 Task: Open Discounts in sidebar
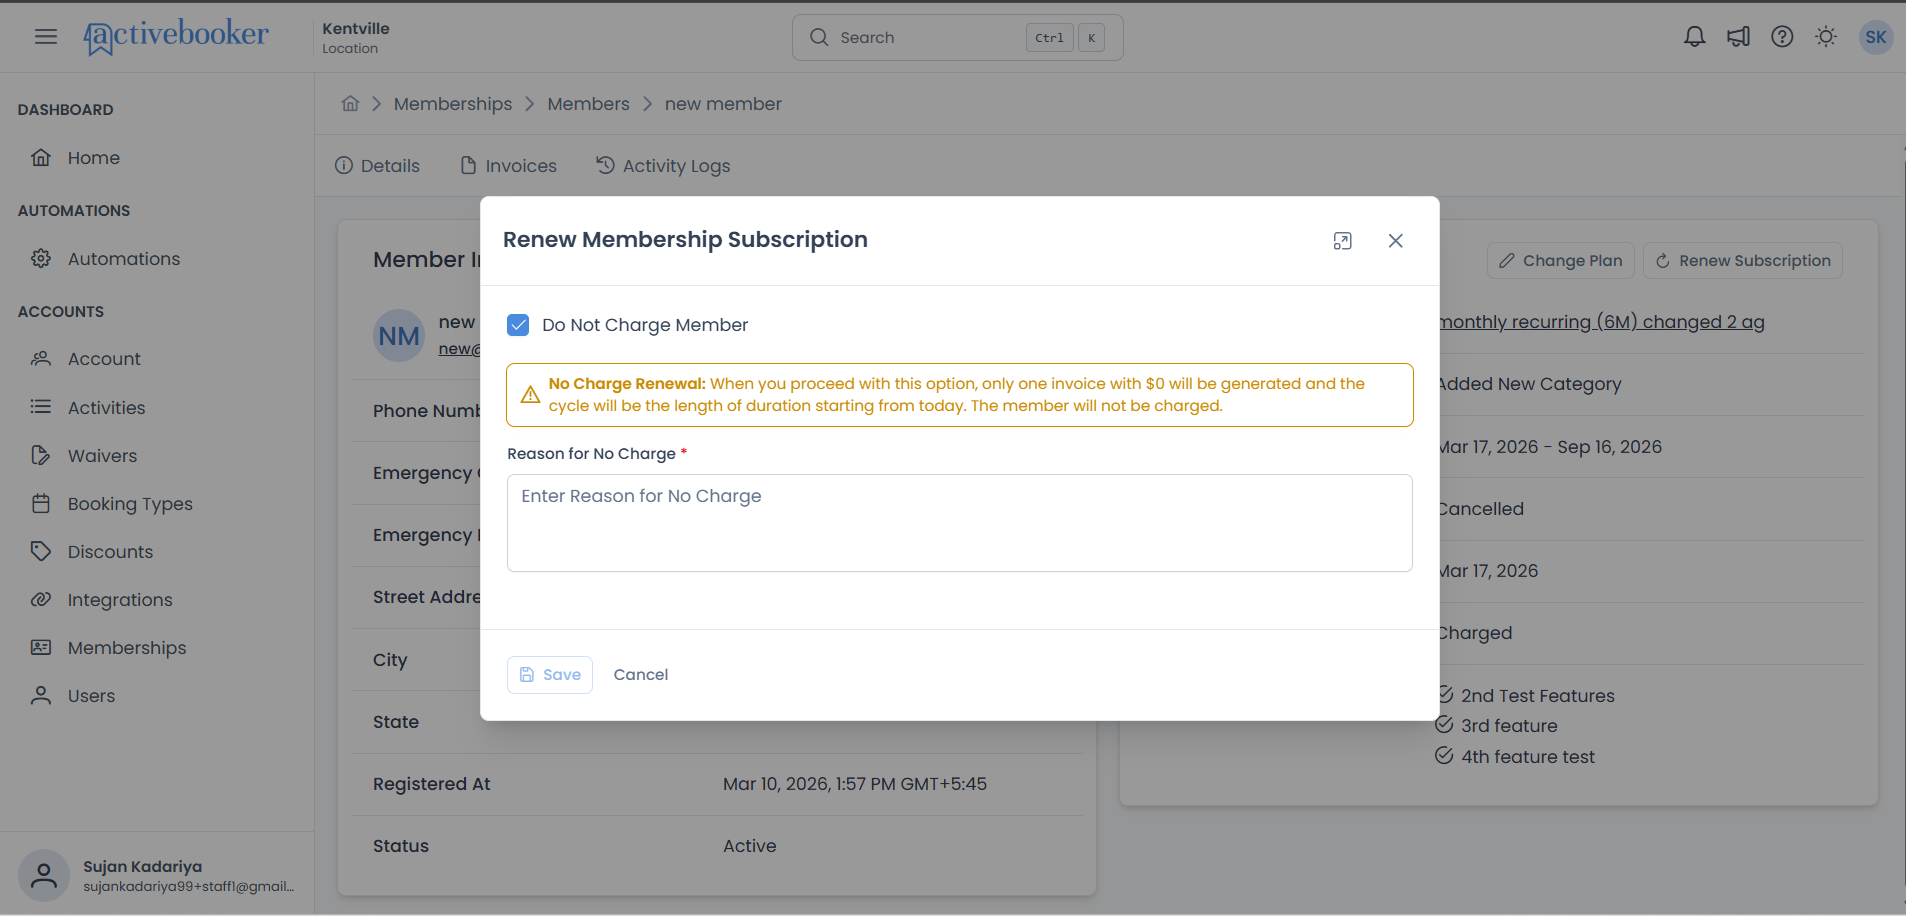(110, 552)
